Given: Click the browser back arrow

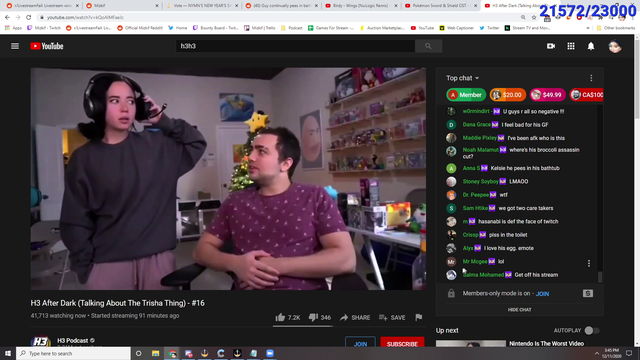Looking at the screenshot, I should click(x=7, y=18).
